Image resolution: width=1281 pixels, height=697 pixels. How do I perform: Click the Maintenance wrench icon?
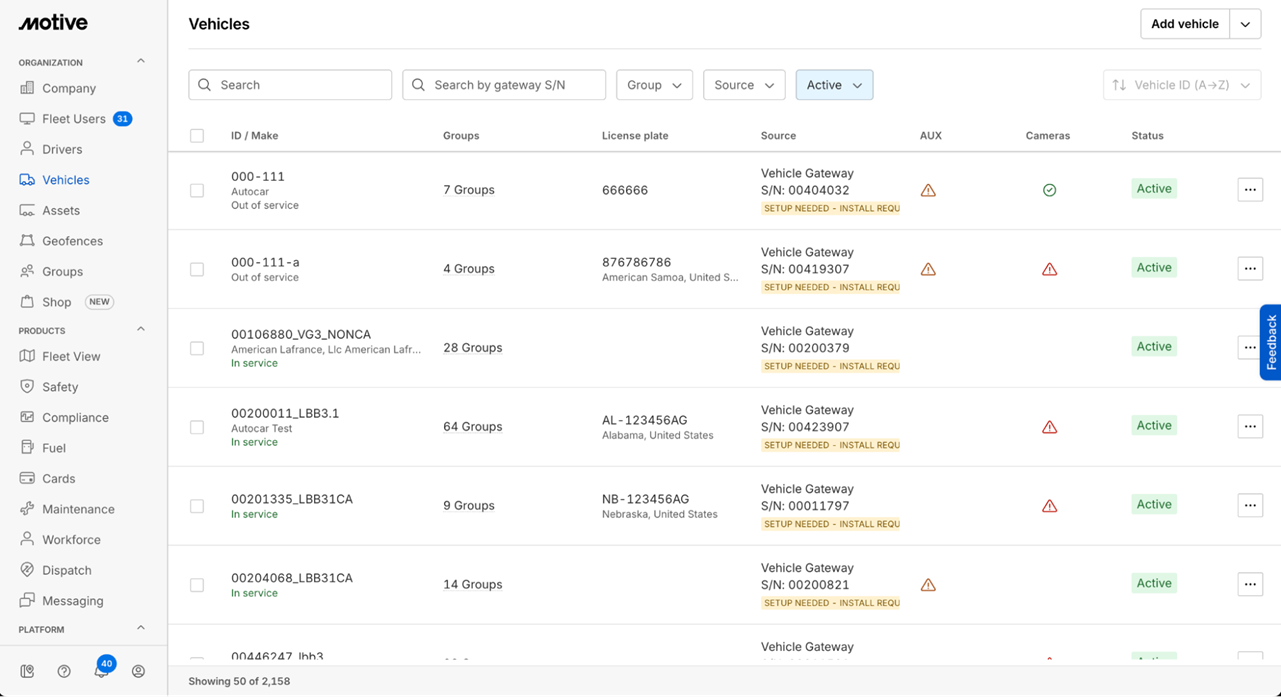pyautogui.click(x=27, y=509)
